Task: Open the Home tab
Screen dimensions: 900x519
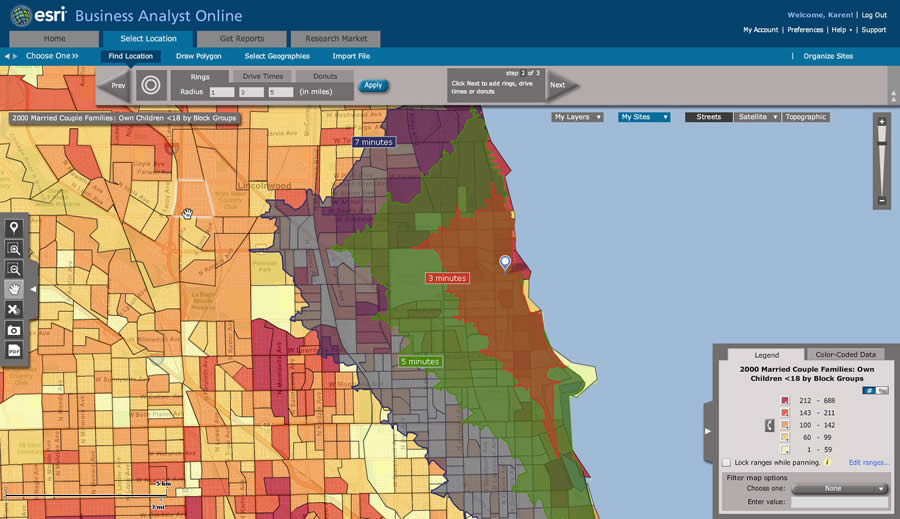Action: (55, 38)
